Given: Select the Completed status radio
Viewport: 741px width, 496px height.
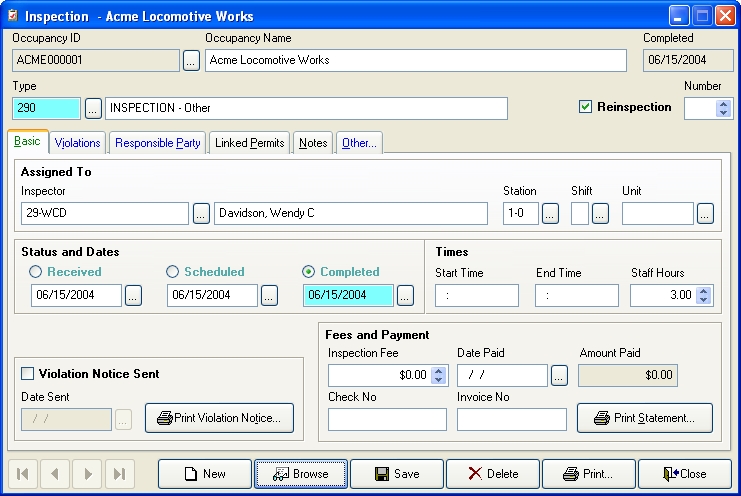Looking at the screenshot, I should tap(308, 272).
